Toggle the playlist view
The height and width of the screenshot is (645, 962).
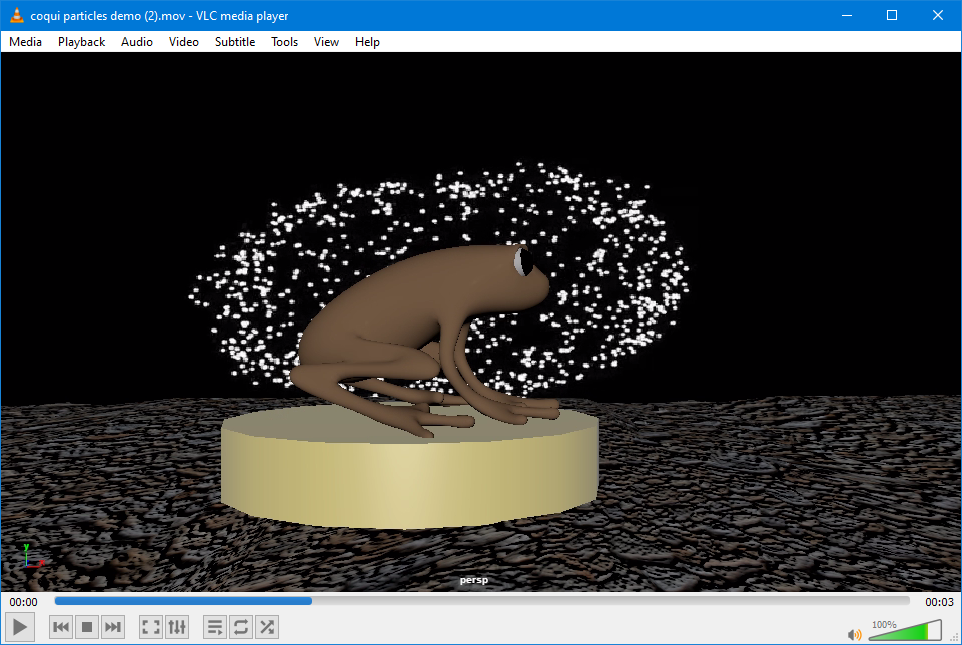pos(215,627)
